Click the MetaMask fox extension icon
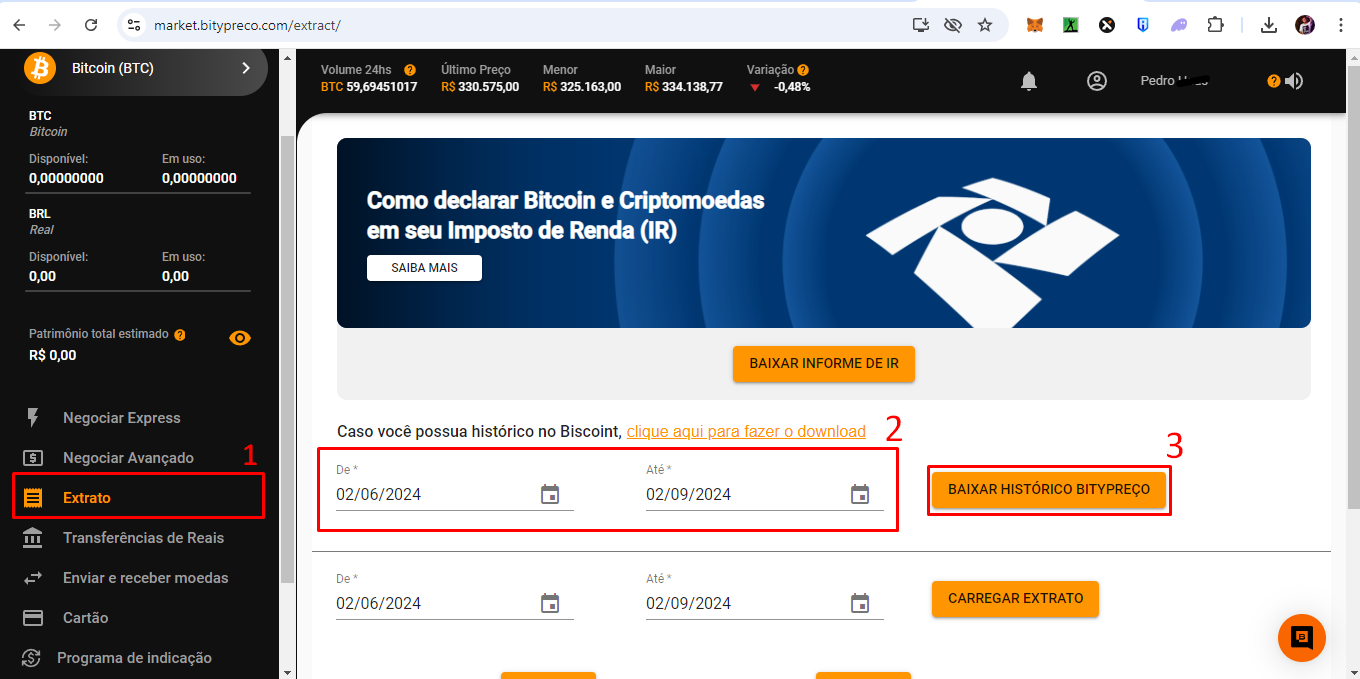1360x679 pixels. point(1035,25)
